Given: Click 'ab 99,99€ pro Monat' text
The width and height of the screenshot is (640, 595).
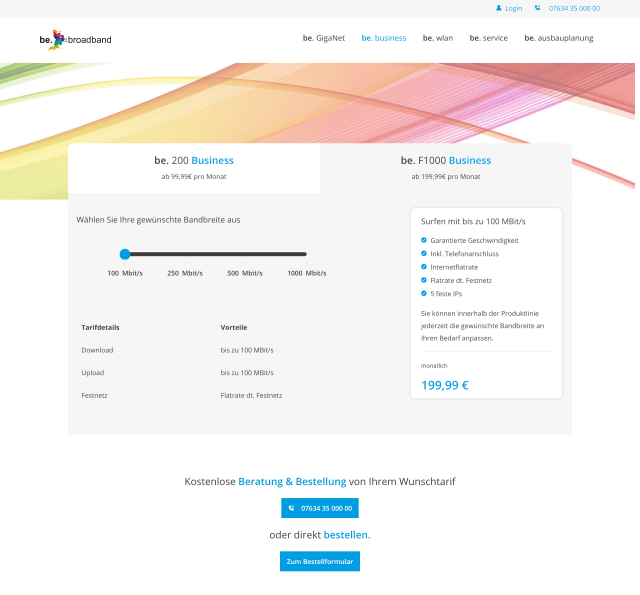Looking at the screenshot, I should 194,177.
